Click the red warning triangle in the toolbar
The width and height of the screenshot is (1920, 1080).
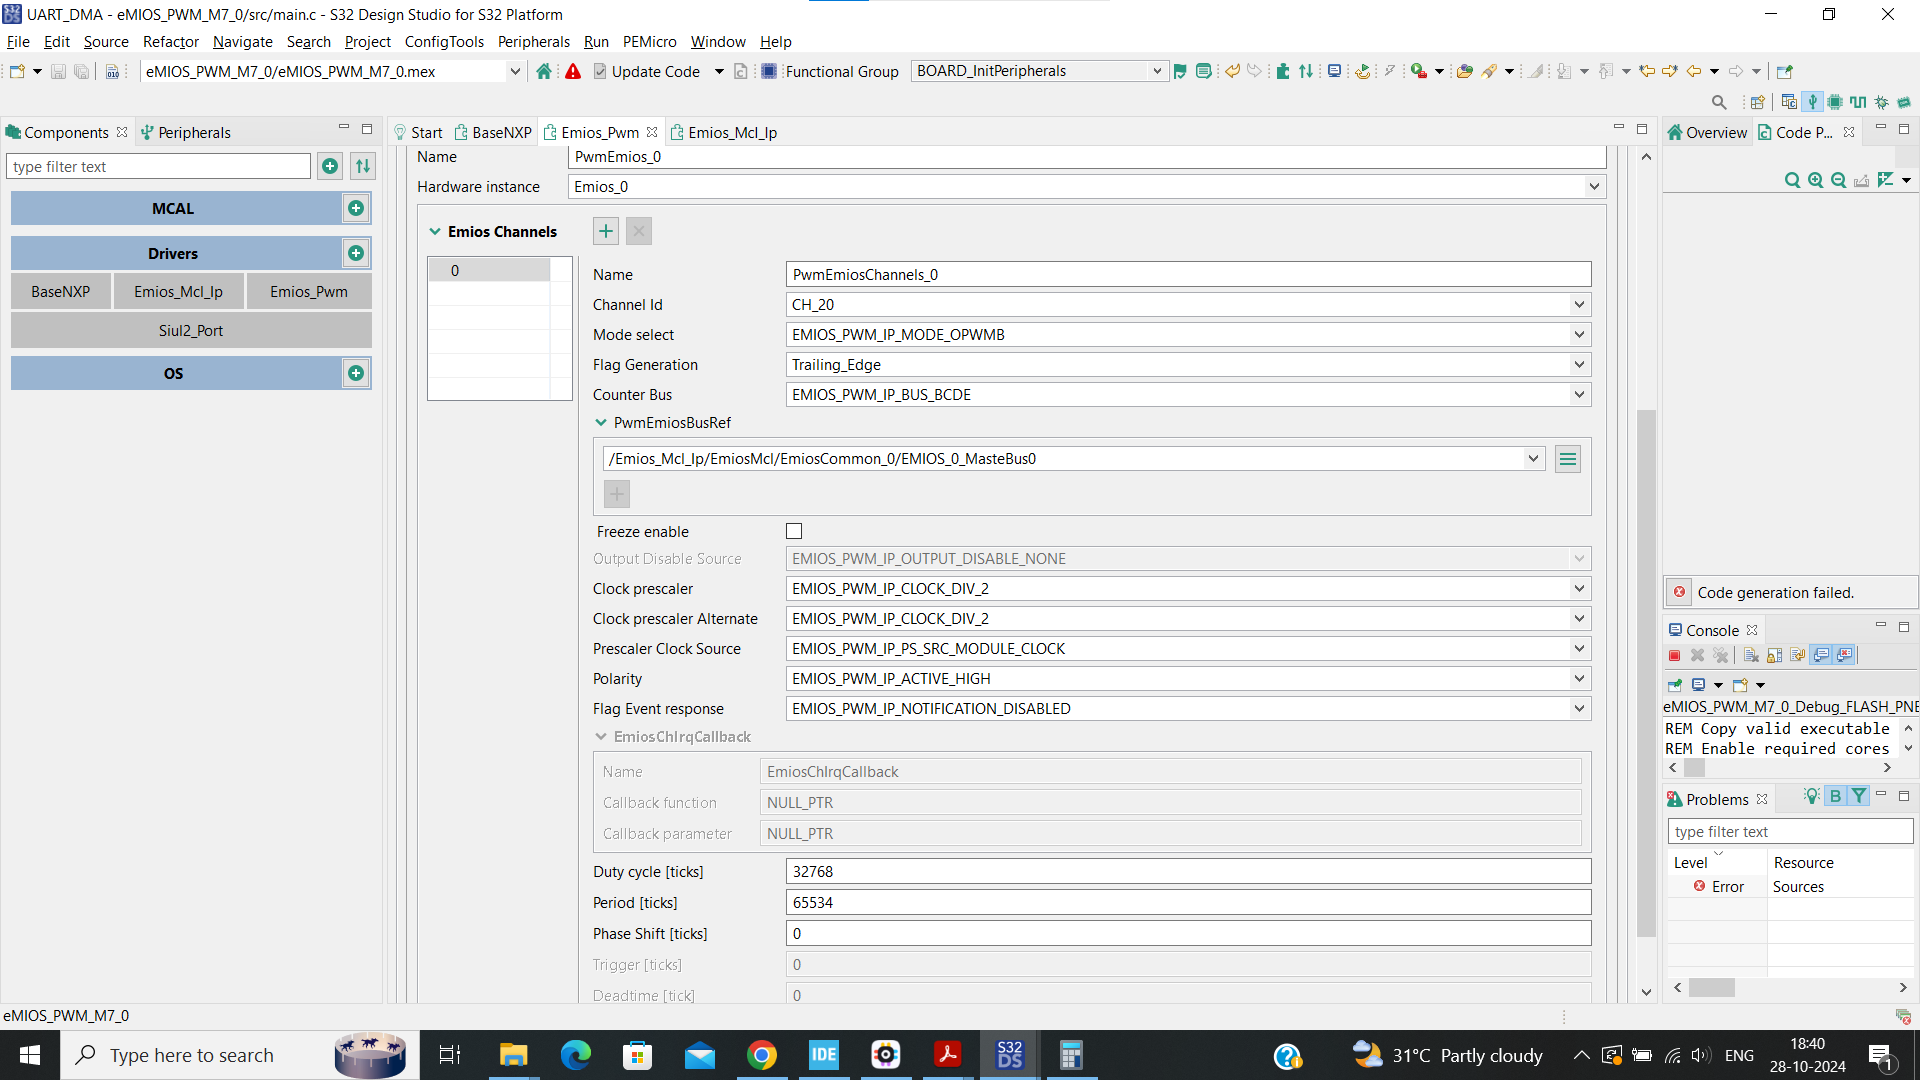click(x=573, y=71)
